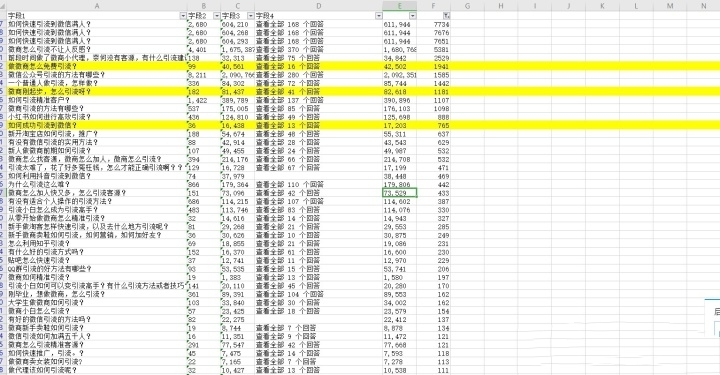Screen dimensions: 720x375
Task: Click cell 查看全部 370 个回答
Action: click(319, 50)
